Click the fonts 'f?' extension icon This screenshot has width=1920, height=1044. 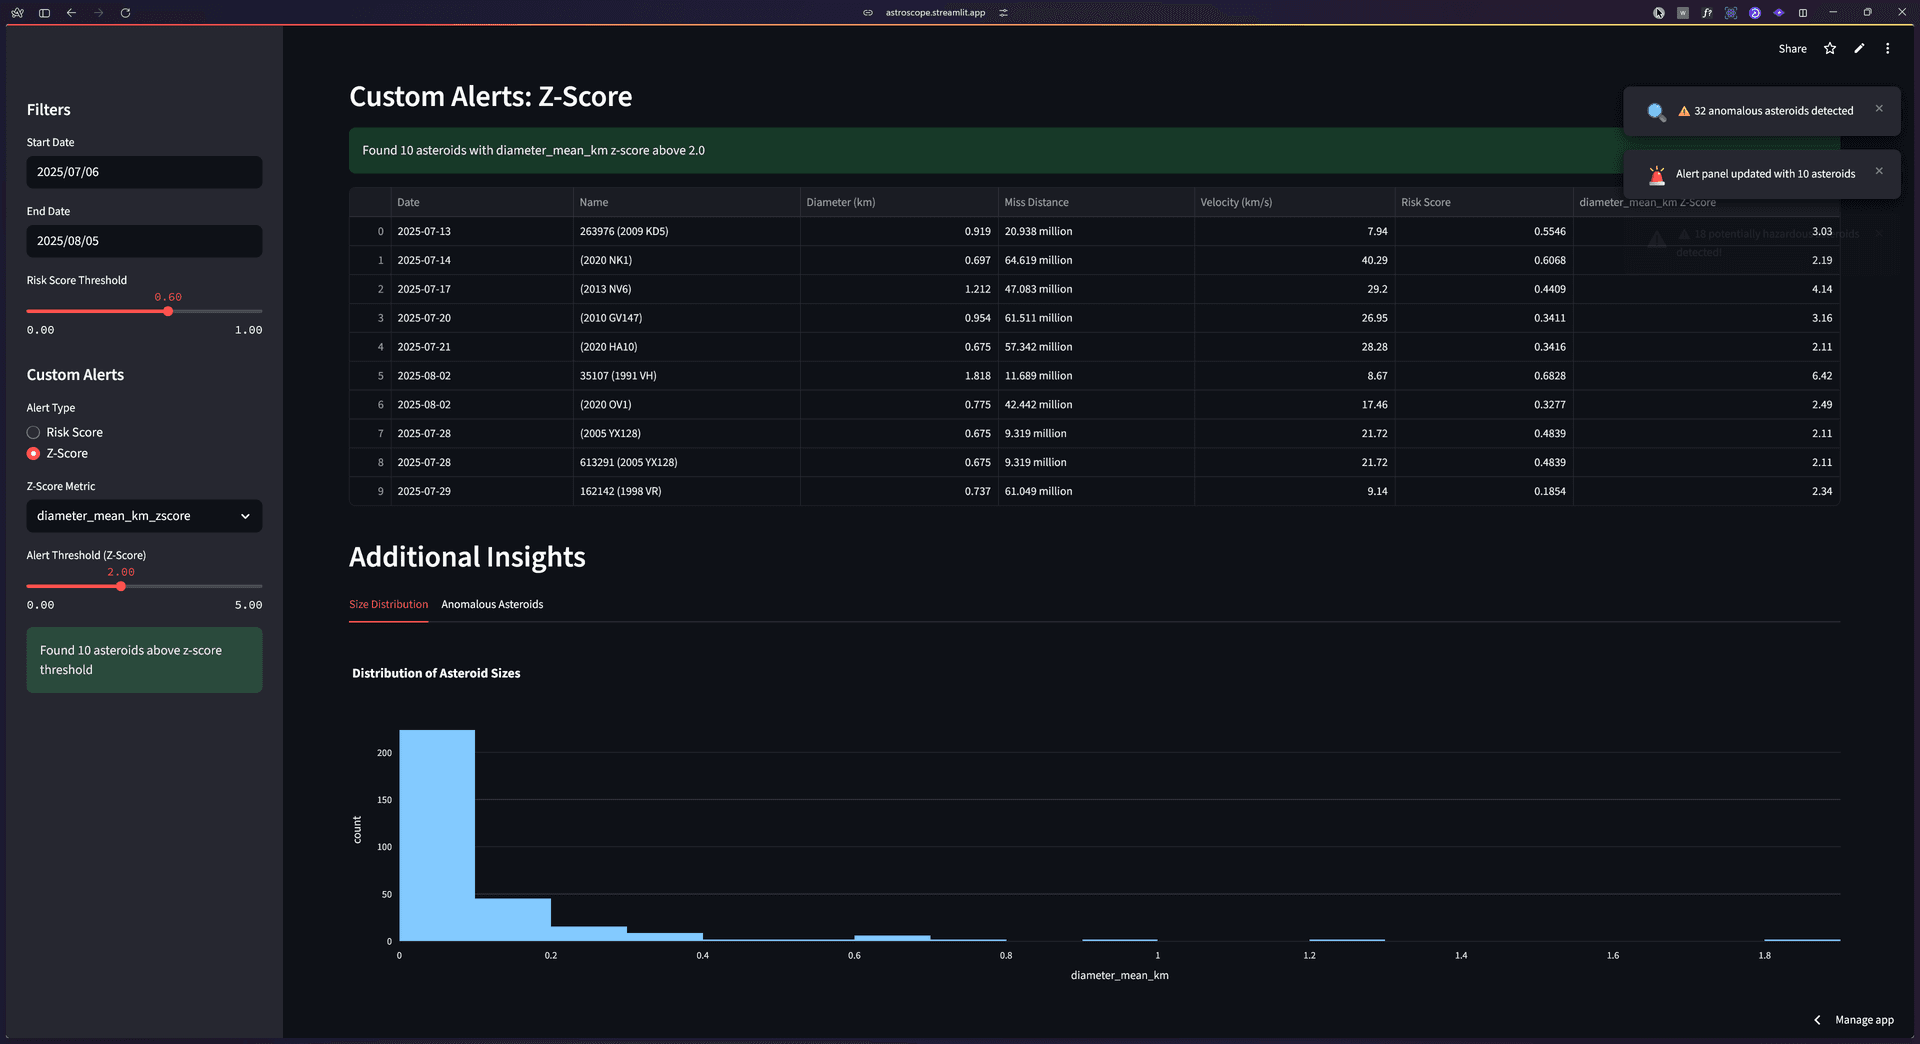[1706, 13]
